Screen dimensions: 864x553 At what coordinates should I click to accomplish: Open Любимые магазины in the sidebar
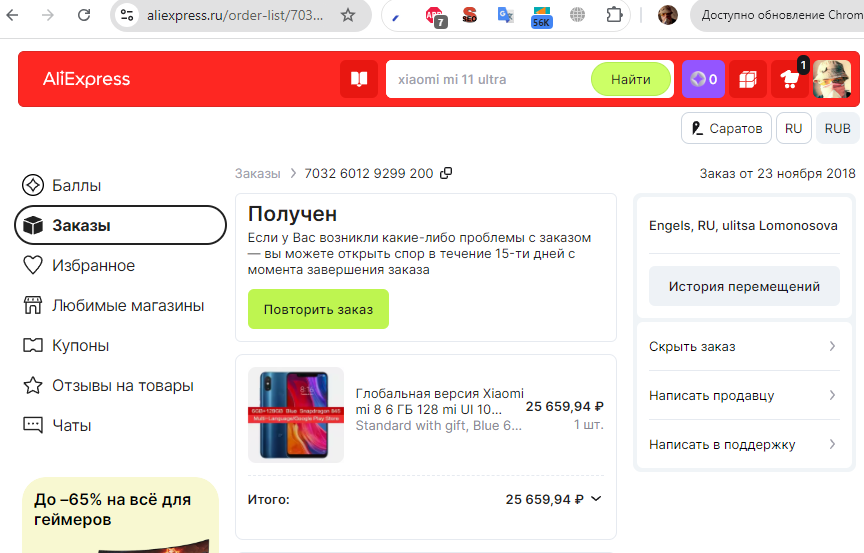[x=114, y=305]
